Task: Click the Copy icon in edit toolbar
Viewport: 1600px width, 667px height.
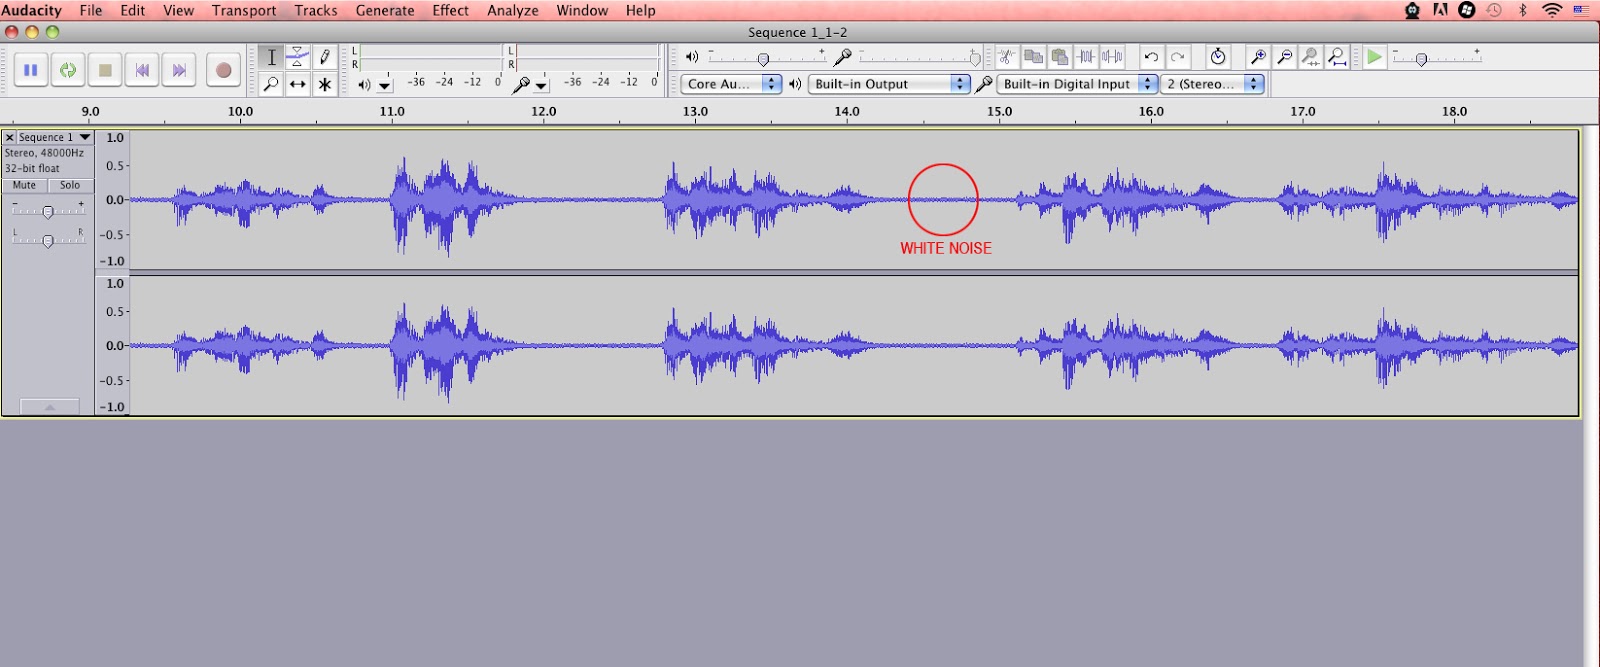Action: [1033, 57]
